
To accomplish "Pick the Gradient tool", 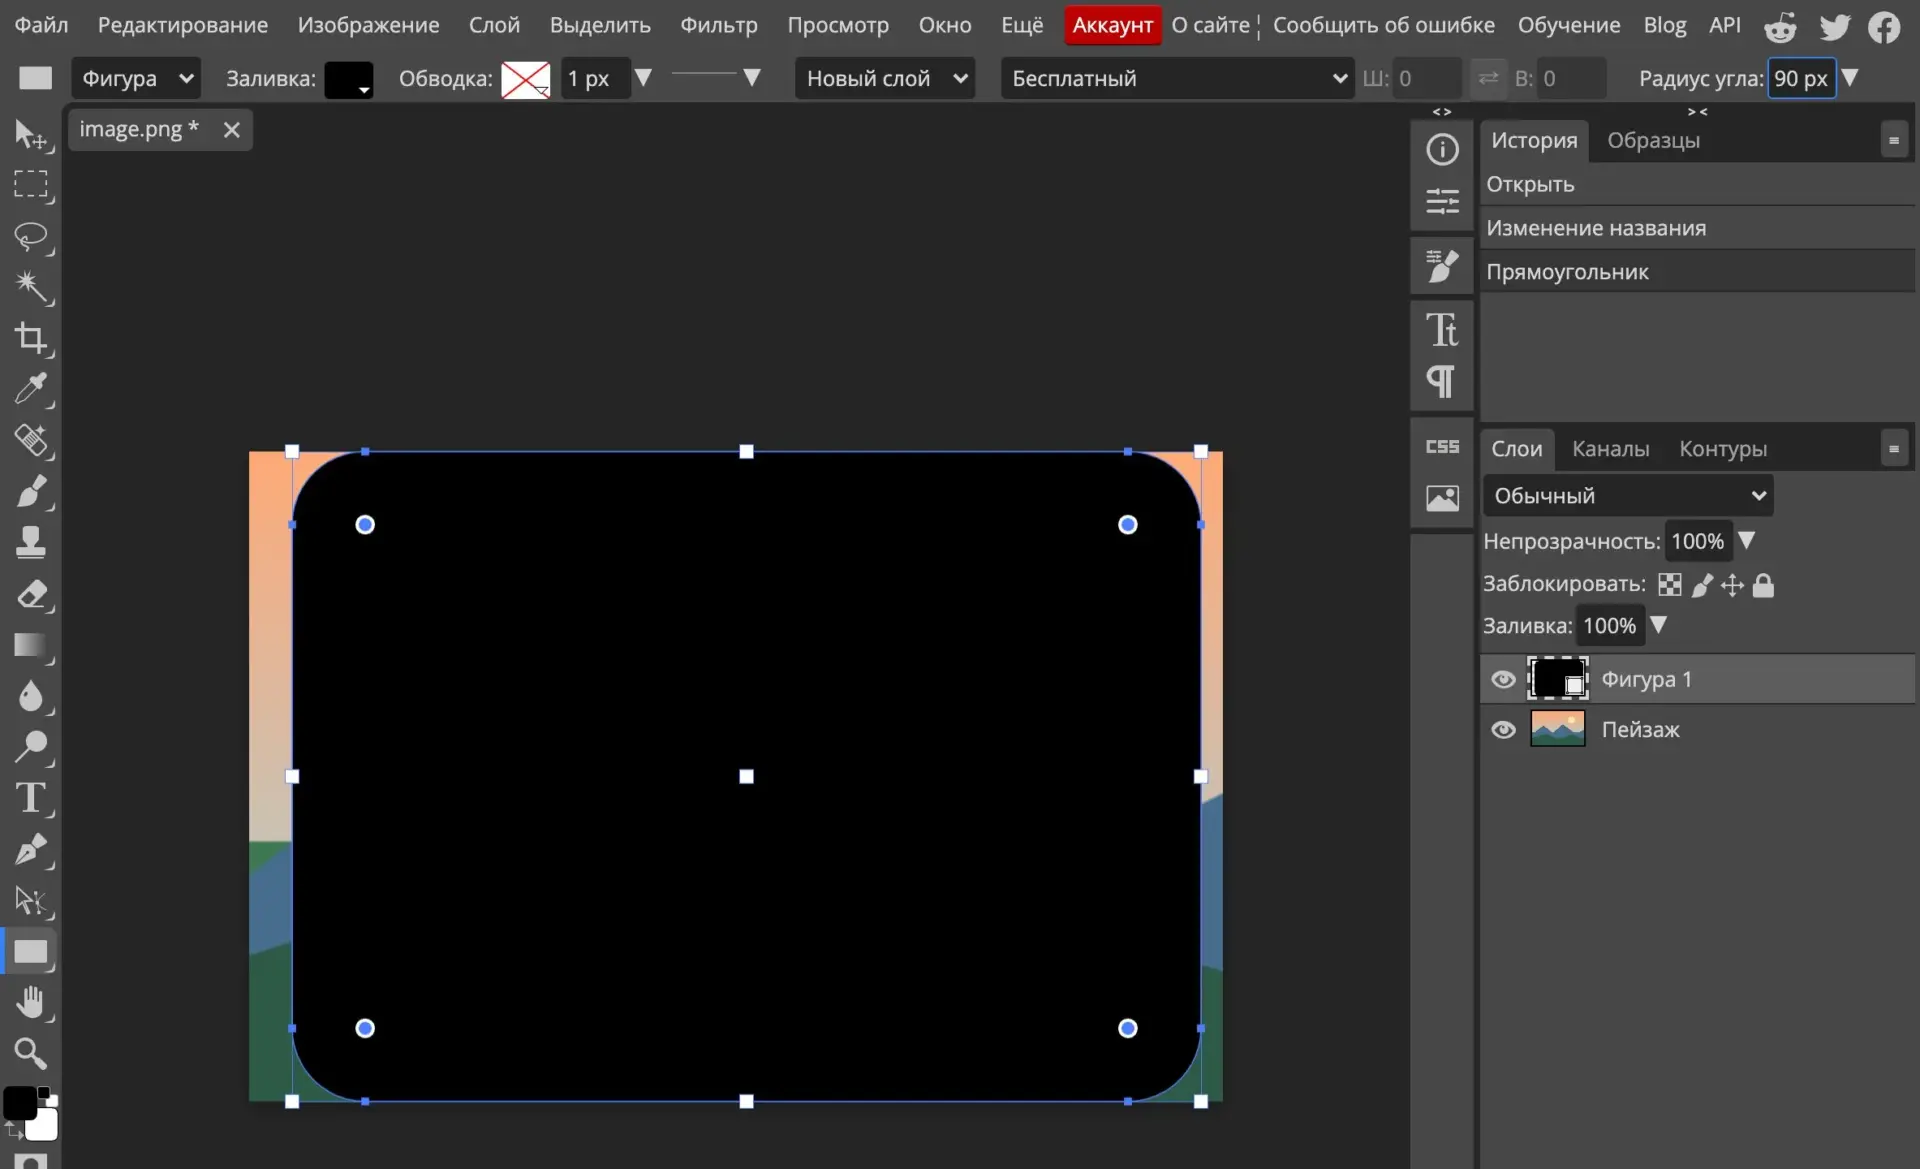I will (30, 645).
